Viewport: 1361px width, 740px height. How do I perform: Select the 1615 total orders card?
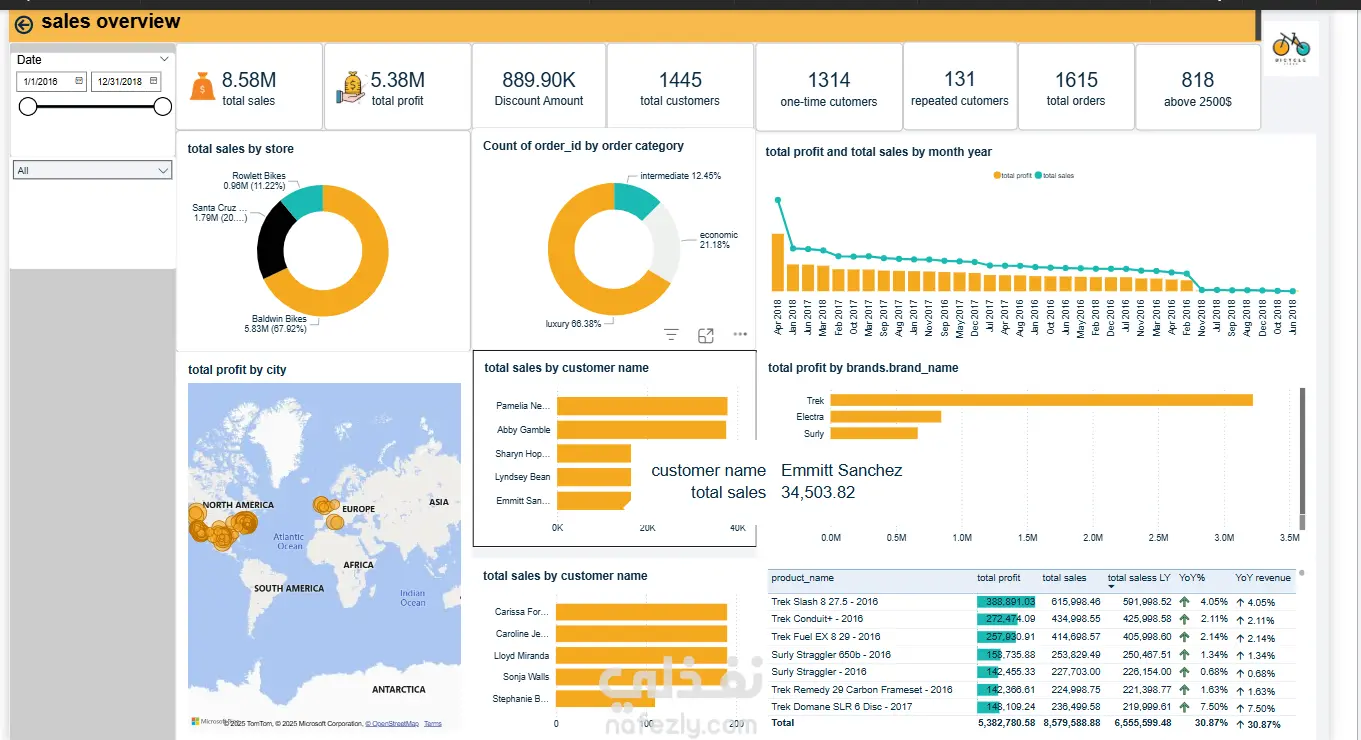coord(1076,86)
